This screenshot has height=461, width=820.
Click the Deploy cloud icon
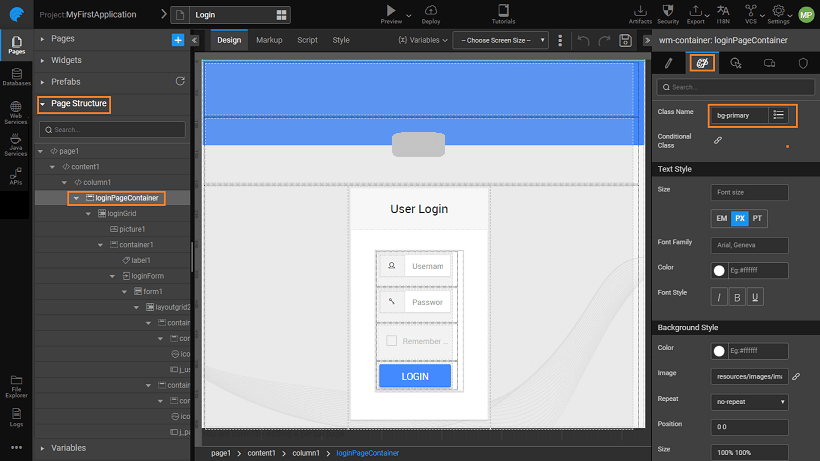[x=431, y=10]
